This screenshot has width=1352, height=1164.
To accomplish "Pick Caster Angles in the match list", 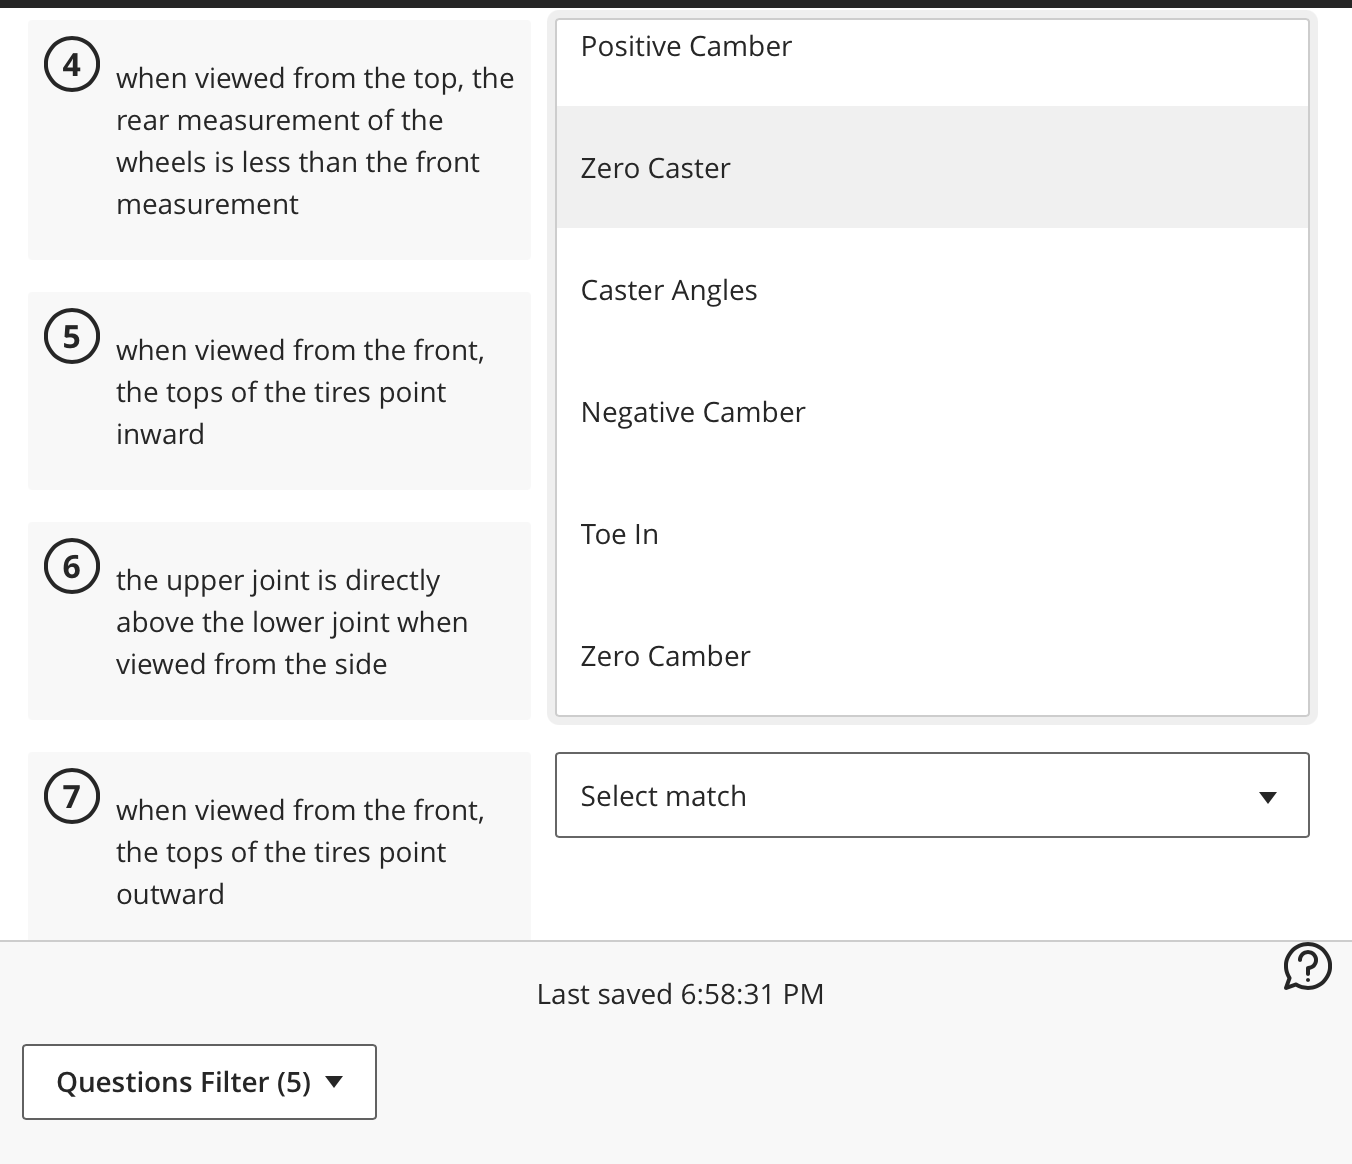I will [669, 290].
